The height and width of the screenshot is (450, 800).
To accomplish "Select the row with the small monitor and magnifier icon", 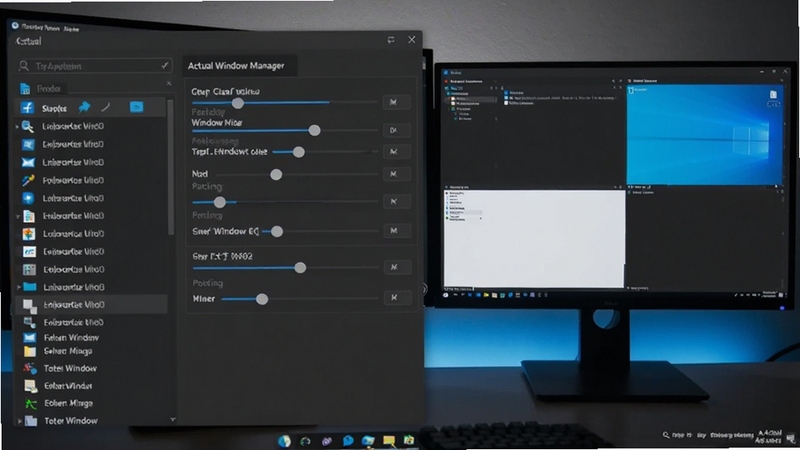I will click(x=91, y=322).
